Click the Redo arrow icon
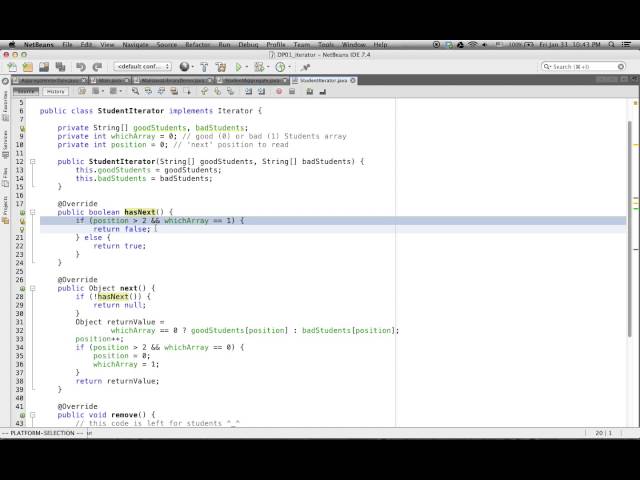The height and width of the screenshot is (480, 640). point(97,67)
